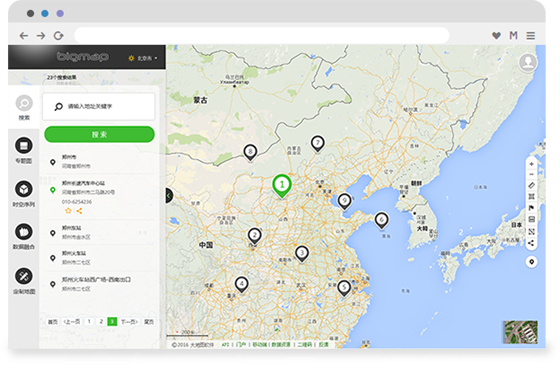Go to first page 首页 in pagination
Image resolution: width=560 pixels, height=365 pixels.
tap(52, 322)
